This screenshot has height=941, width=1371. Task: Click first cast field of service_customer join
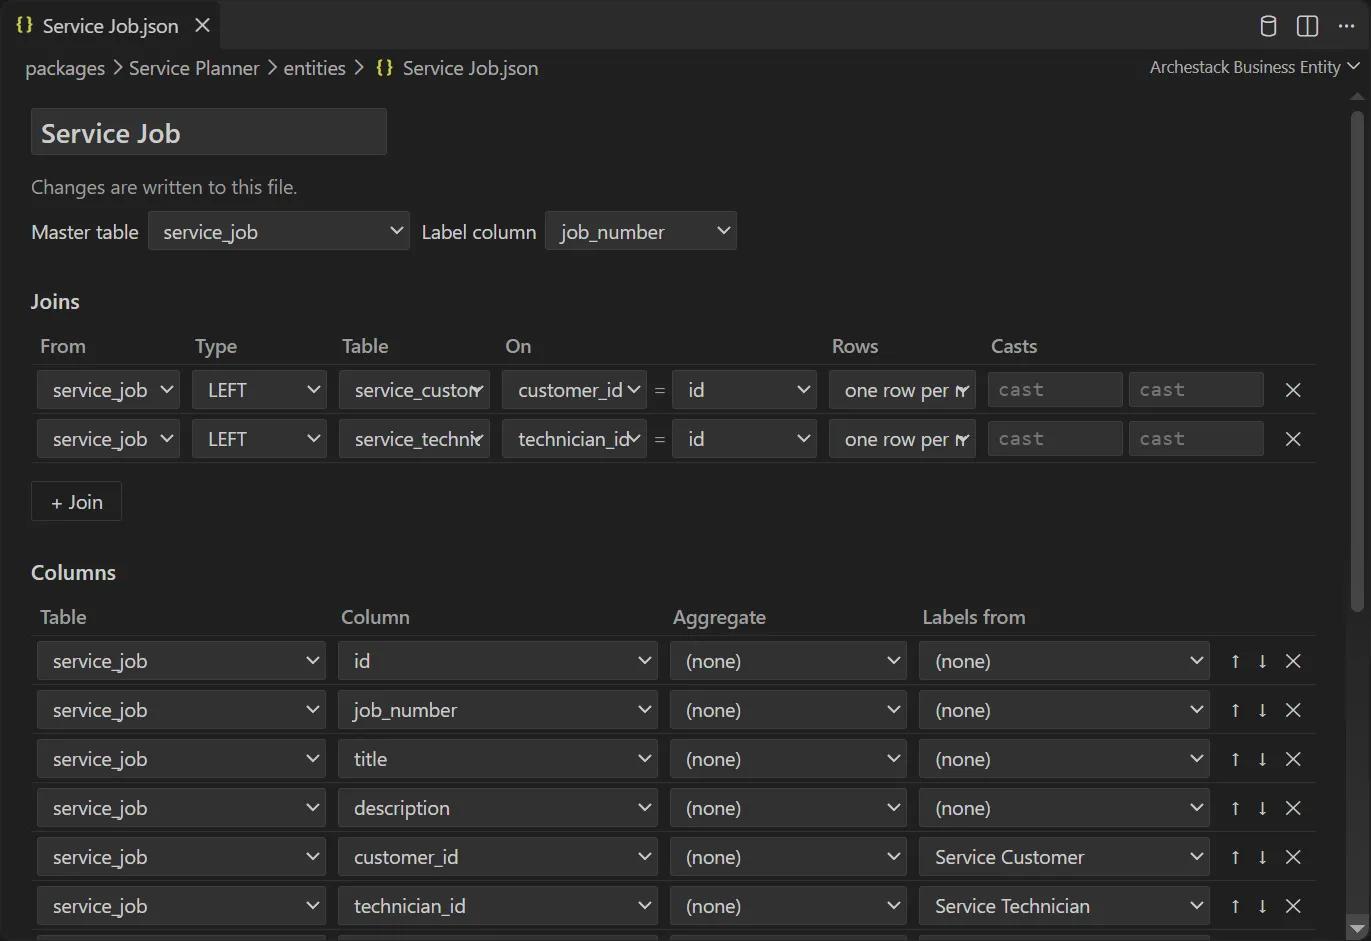click(1055, 390)
